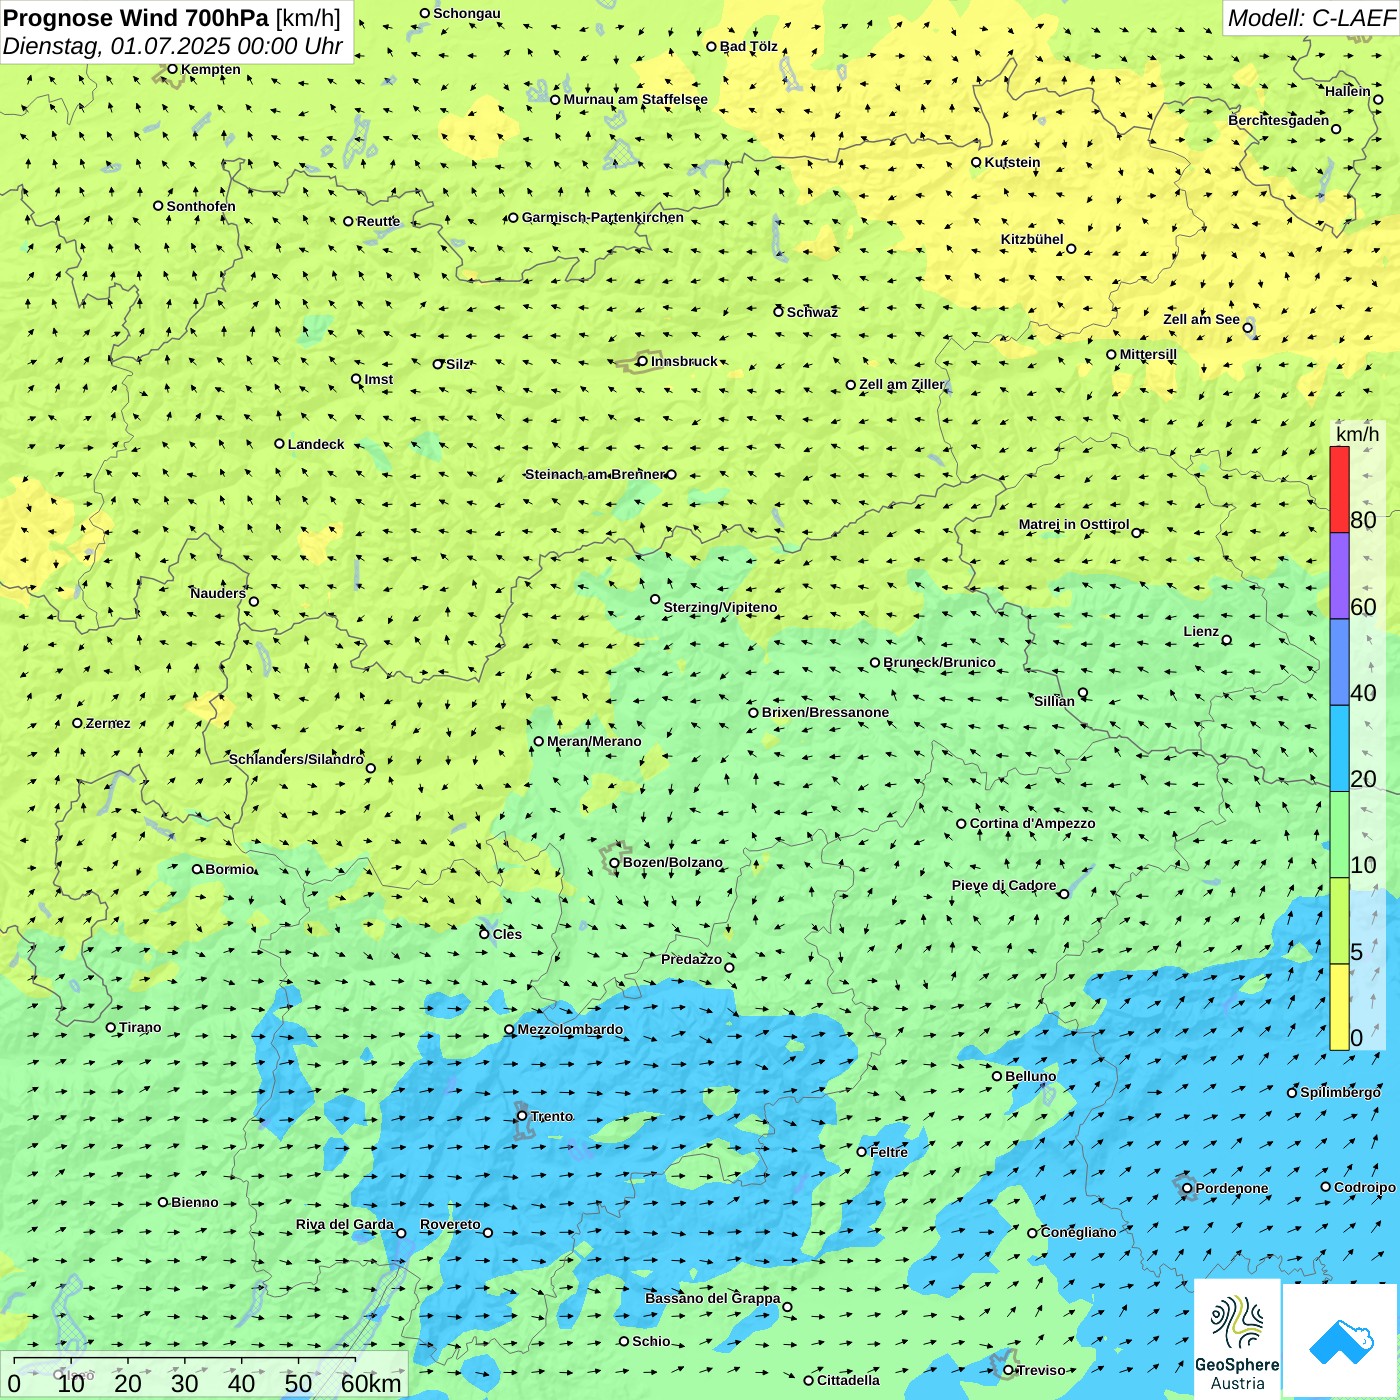Click the Bad Tölz location circle
The height and width of the screenshot is (1400, 1400).
point(712,46)
